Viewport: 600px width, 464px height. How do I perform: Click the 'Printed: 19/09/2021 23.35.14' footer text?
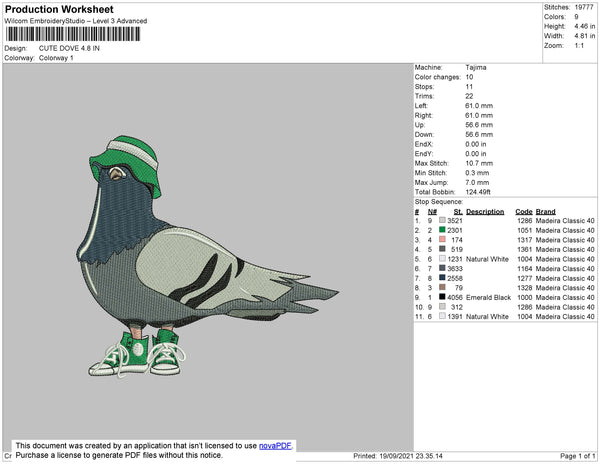coord(398,456)
